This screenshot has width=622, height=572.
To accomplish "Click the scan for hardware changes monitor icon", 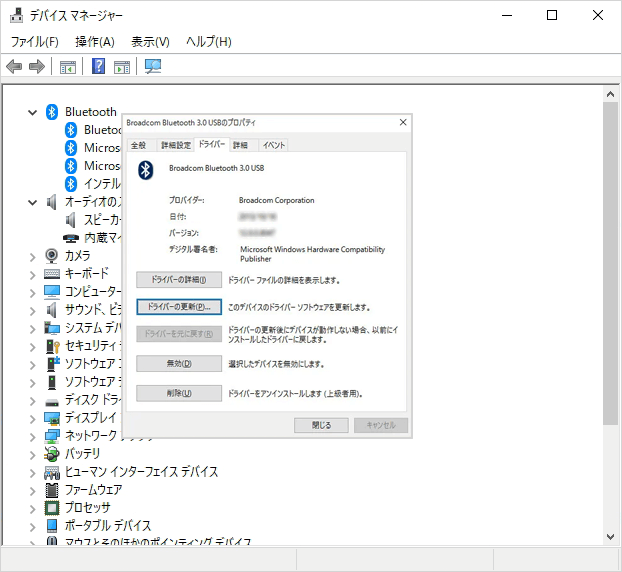I will coord(153,66).
